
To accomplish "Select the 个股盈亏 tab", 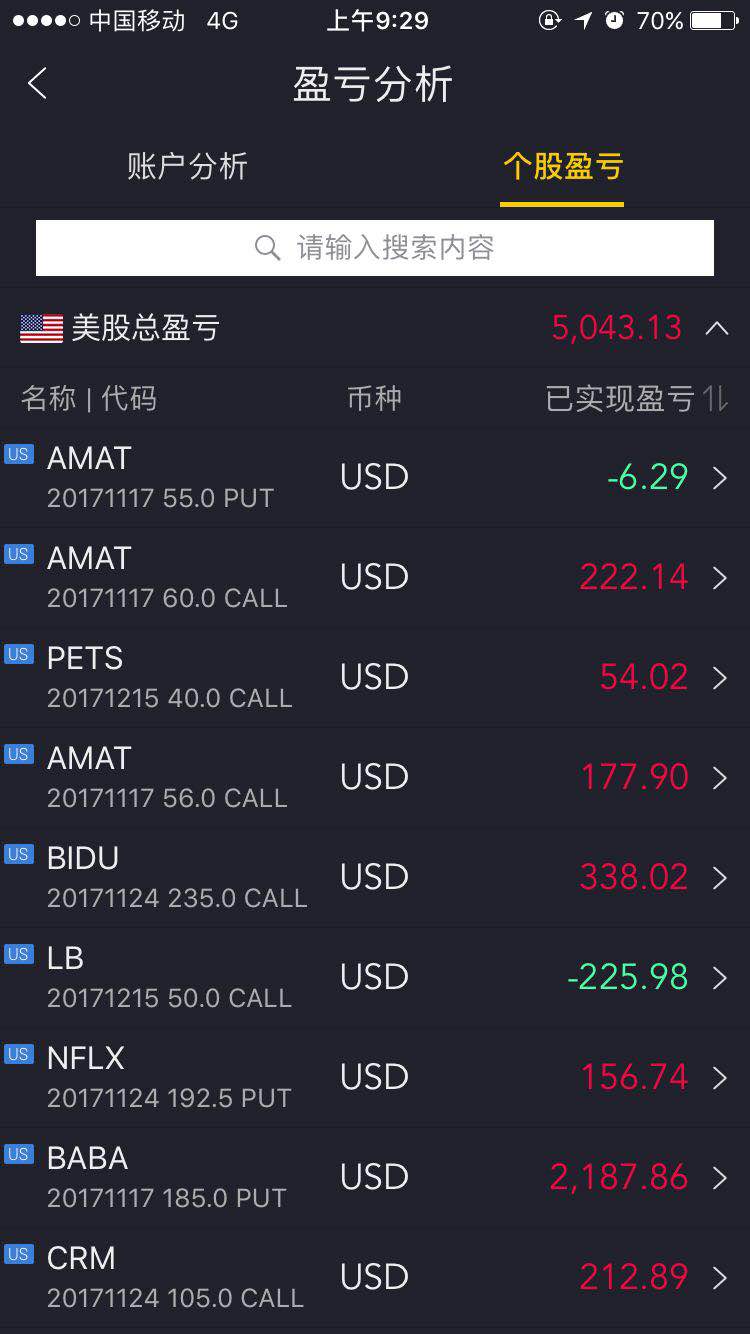I will pos(562,167).
